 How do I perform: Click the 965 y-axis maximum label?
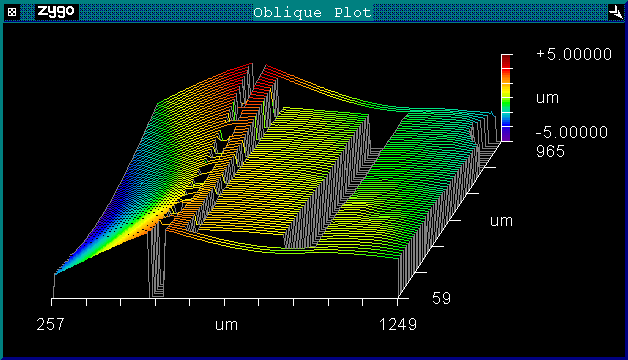pos(550,151)
